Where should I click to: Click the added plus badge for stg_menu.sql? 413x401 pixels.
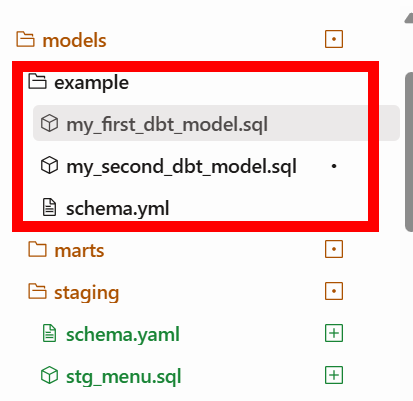(x=334, y=375)
